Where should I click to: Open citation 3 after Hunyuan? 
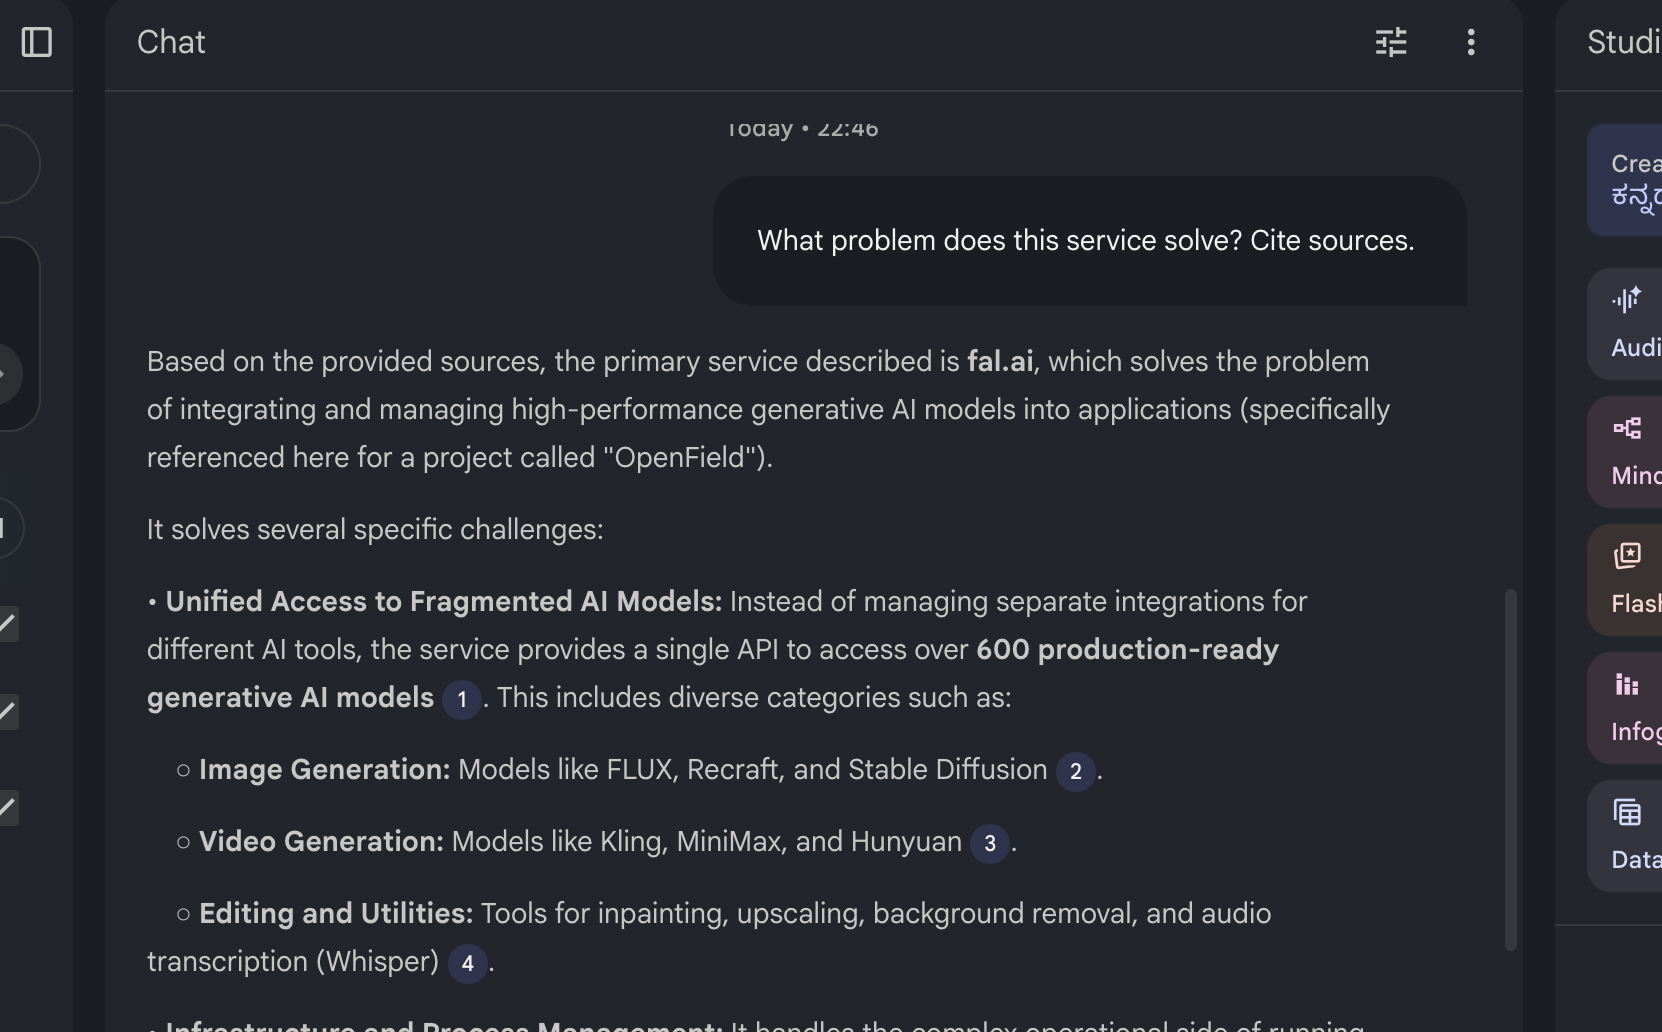click(989, 843)
